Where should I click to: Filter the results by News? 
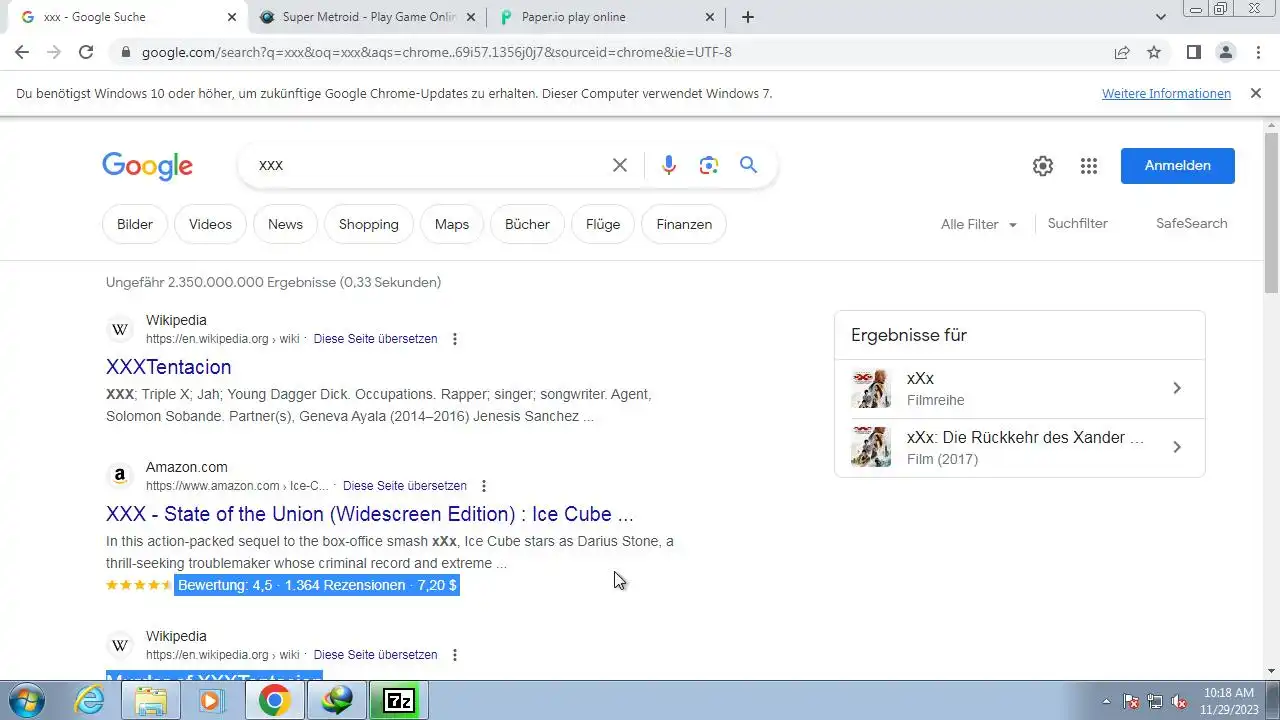tap(285, 224)
